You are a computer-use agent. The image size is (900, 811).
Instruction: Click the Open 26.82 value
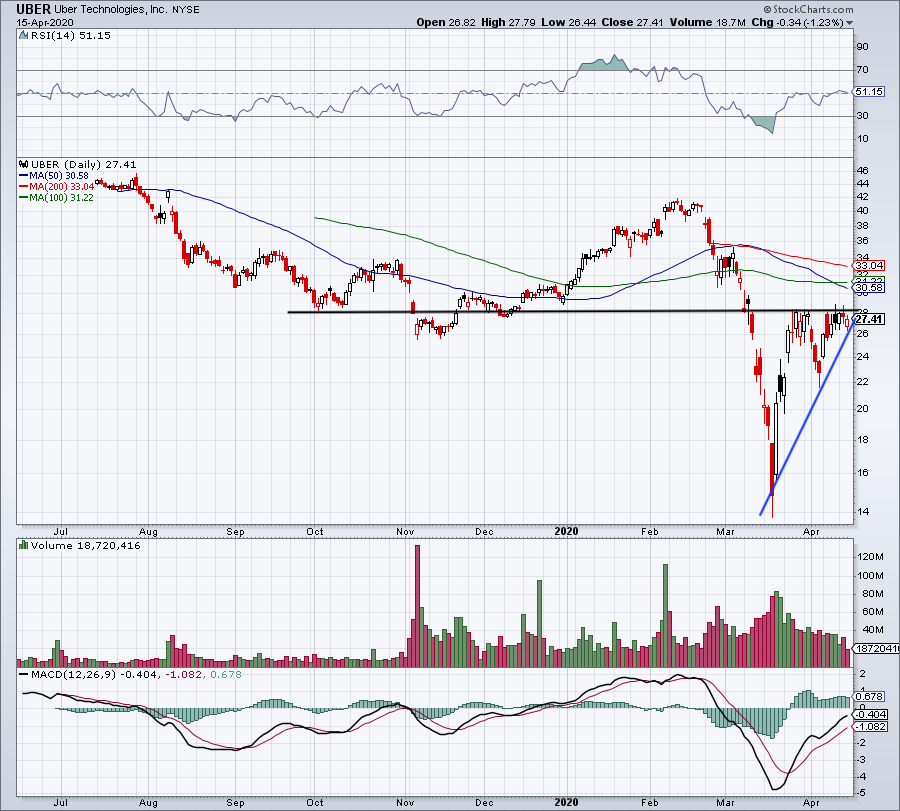(x=446, y=22)
